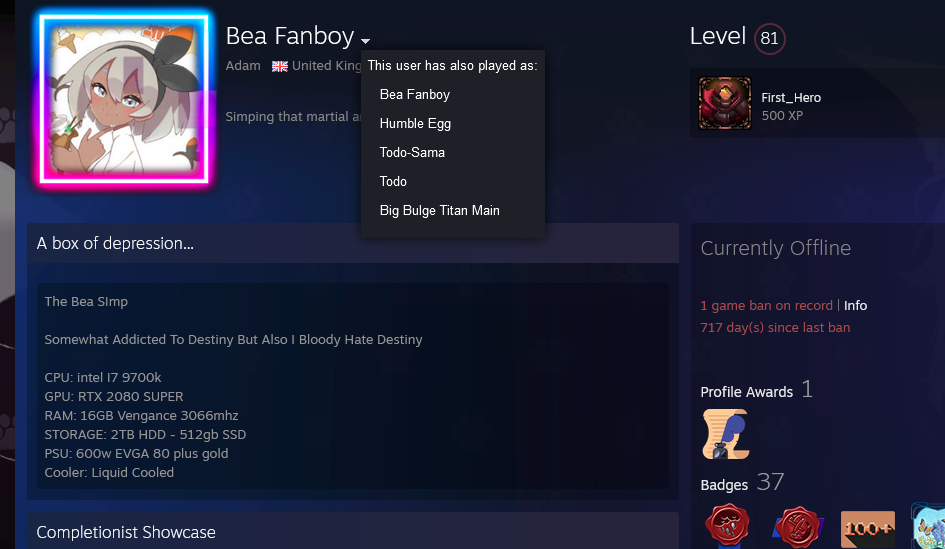Click the United Kingdom flag icon
The image size is (945, 549).
(x=280, y=66)
